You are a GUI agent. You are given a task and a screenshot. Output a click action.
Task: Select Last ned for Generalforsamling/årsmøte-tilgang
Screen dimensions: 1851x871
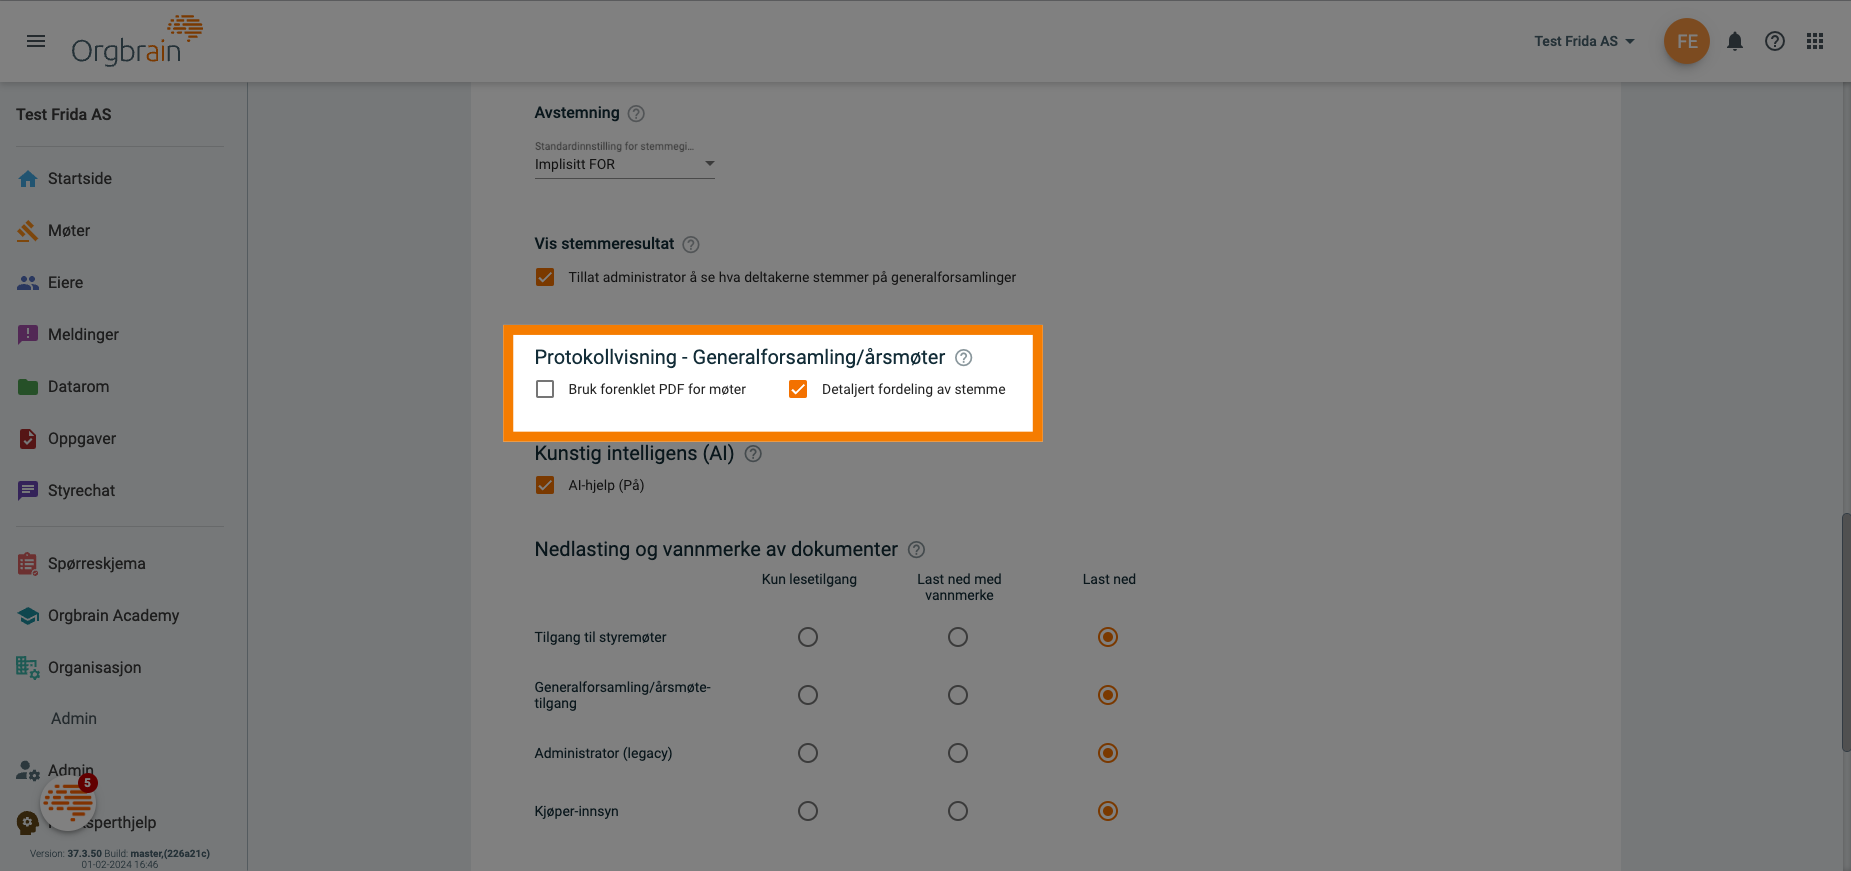(1108, 695)
